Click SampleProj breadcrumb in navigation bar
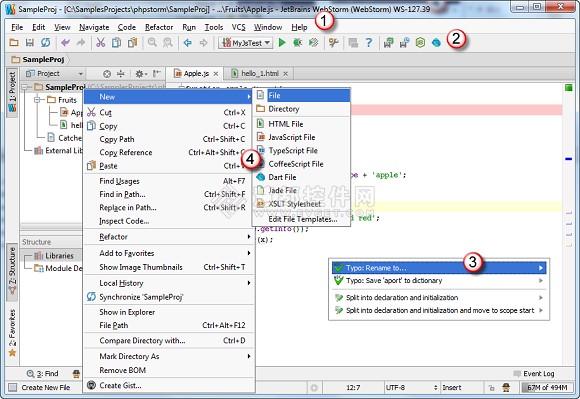Screen dimensions: 580x399 point(38,59)
